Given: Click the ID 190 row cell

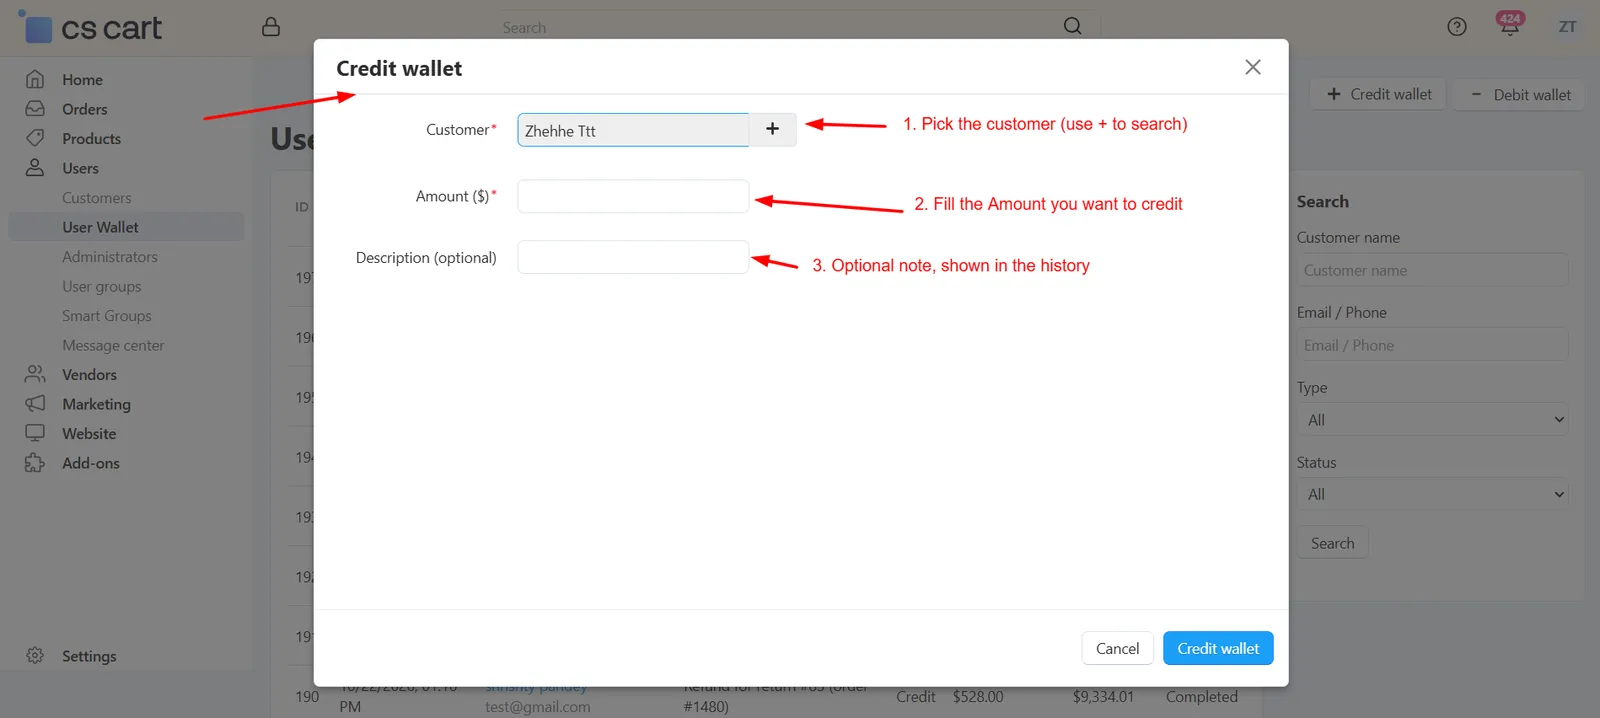Looking at the screenshot, I should coord(307,697).
